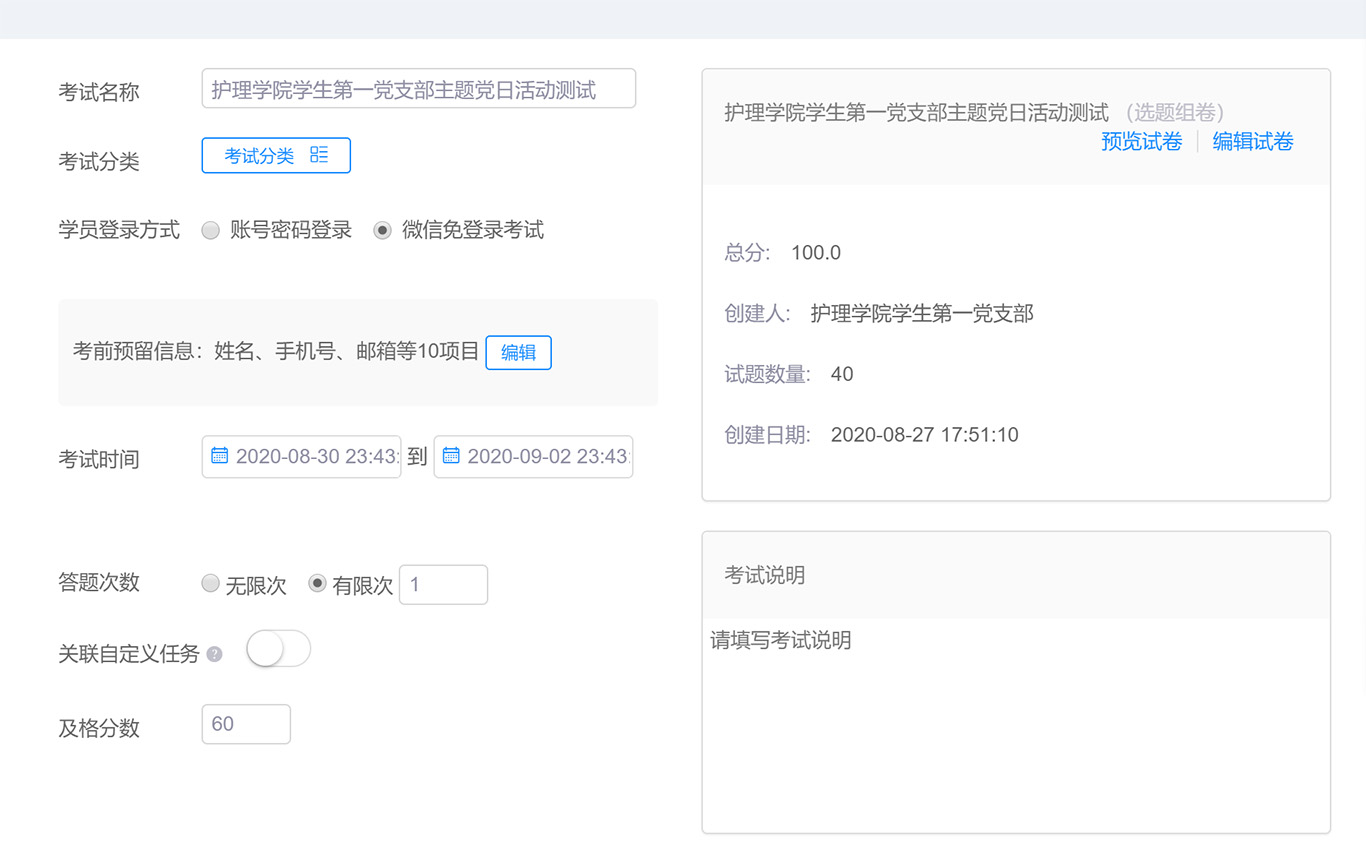This screenshot has width=1366, height=863.
Task: Click the list icon in 考试分类 button
Action: [x=319, y=155]
